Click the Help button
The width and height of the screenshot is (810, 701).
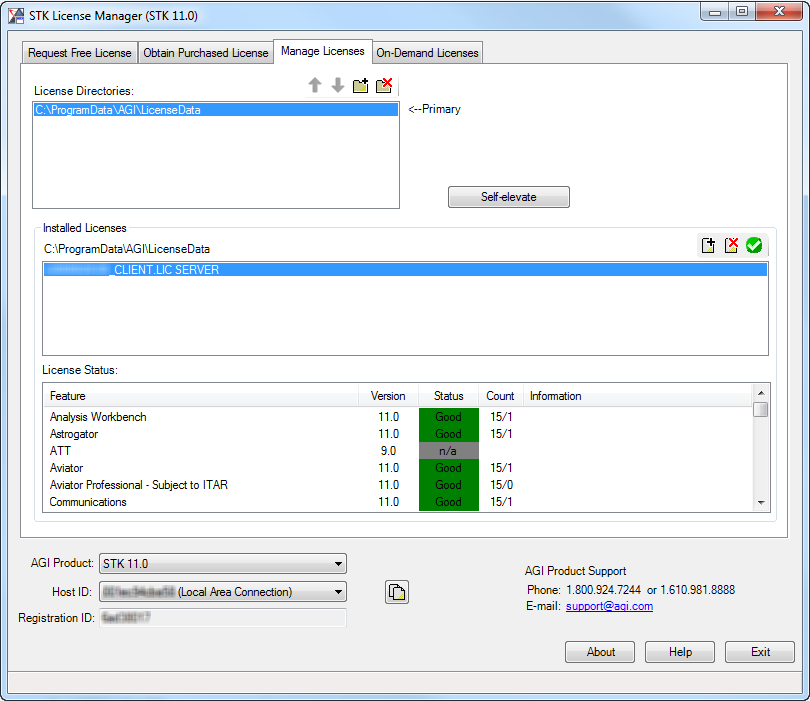pos(680,652)
